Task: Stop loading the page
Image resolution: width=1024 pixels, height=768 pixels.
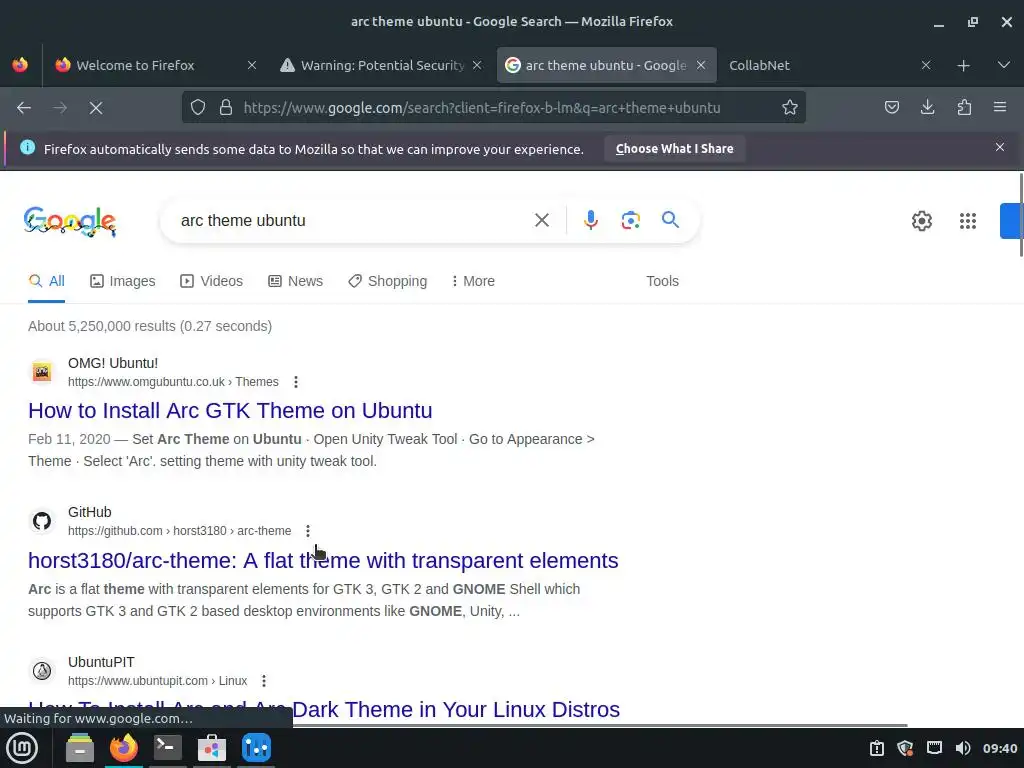Action: click(96, 108)
